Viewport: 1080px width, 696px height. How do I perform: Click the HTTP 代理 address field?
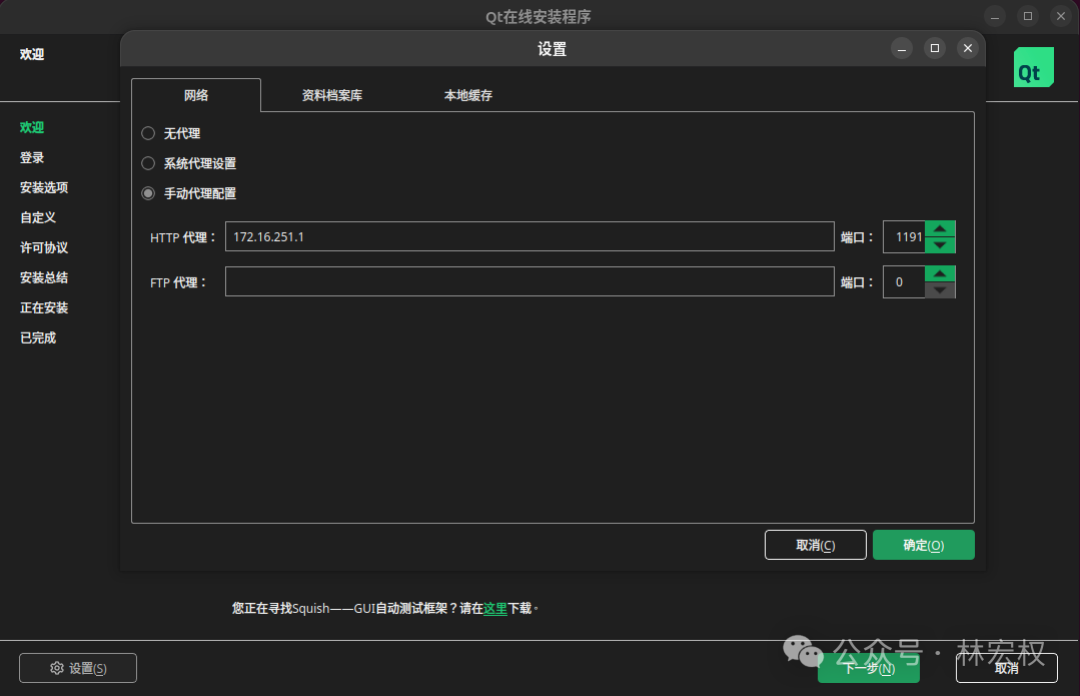530,236
